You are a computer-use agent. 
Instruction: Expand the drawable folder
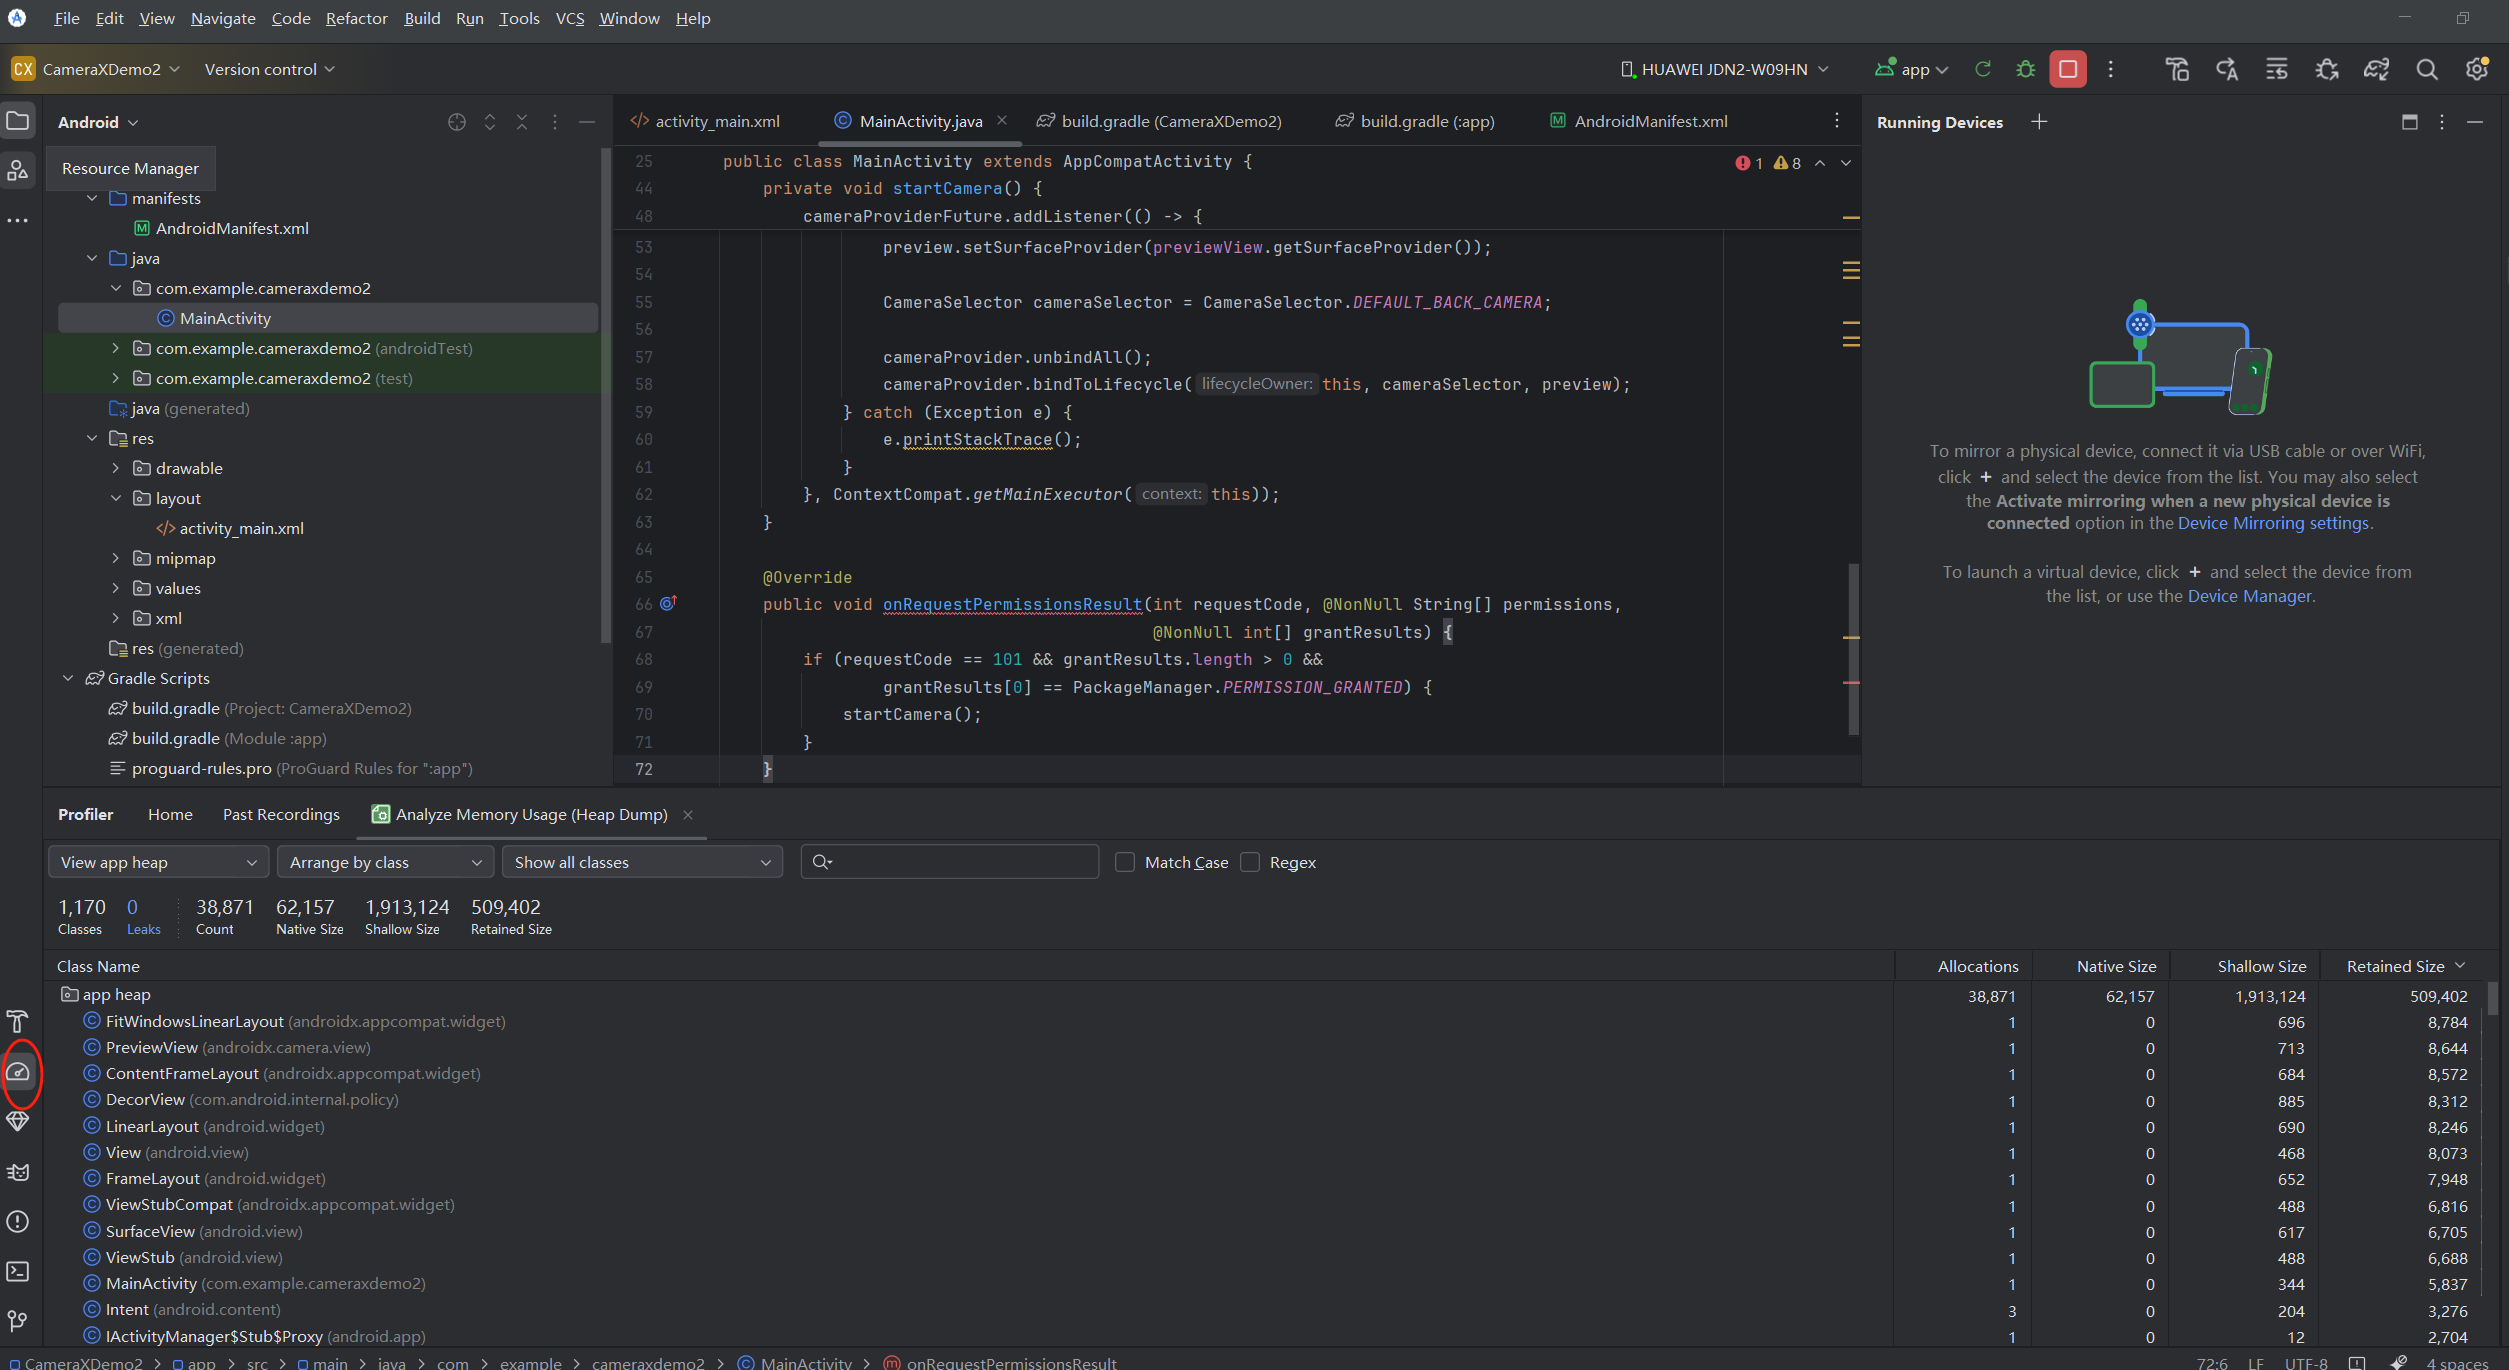coord(116,468)
